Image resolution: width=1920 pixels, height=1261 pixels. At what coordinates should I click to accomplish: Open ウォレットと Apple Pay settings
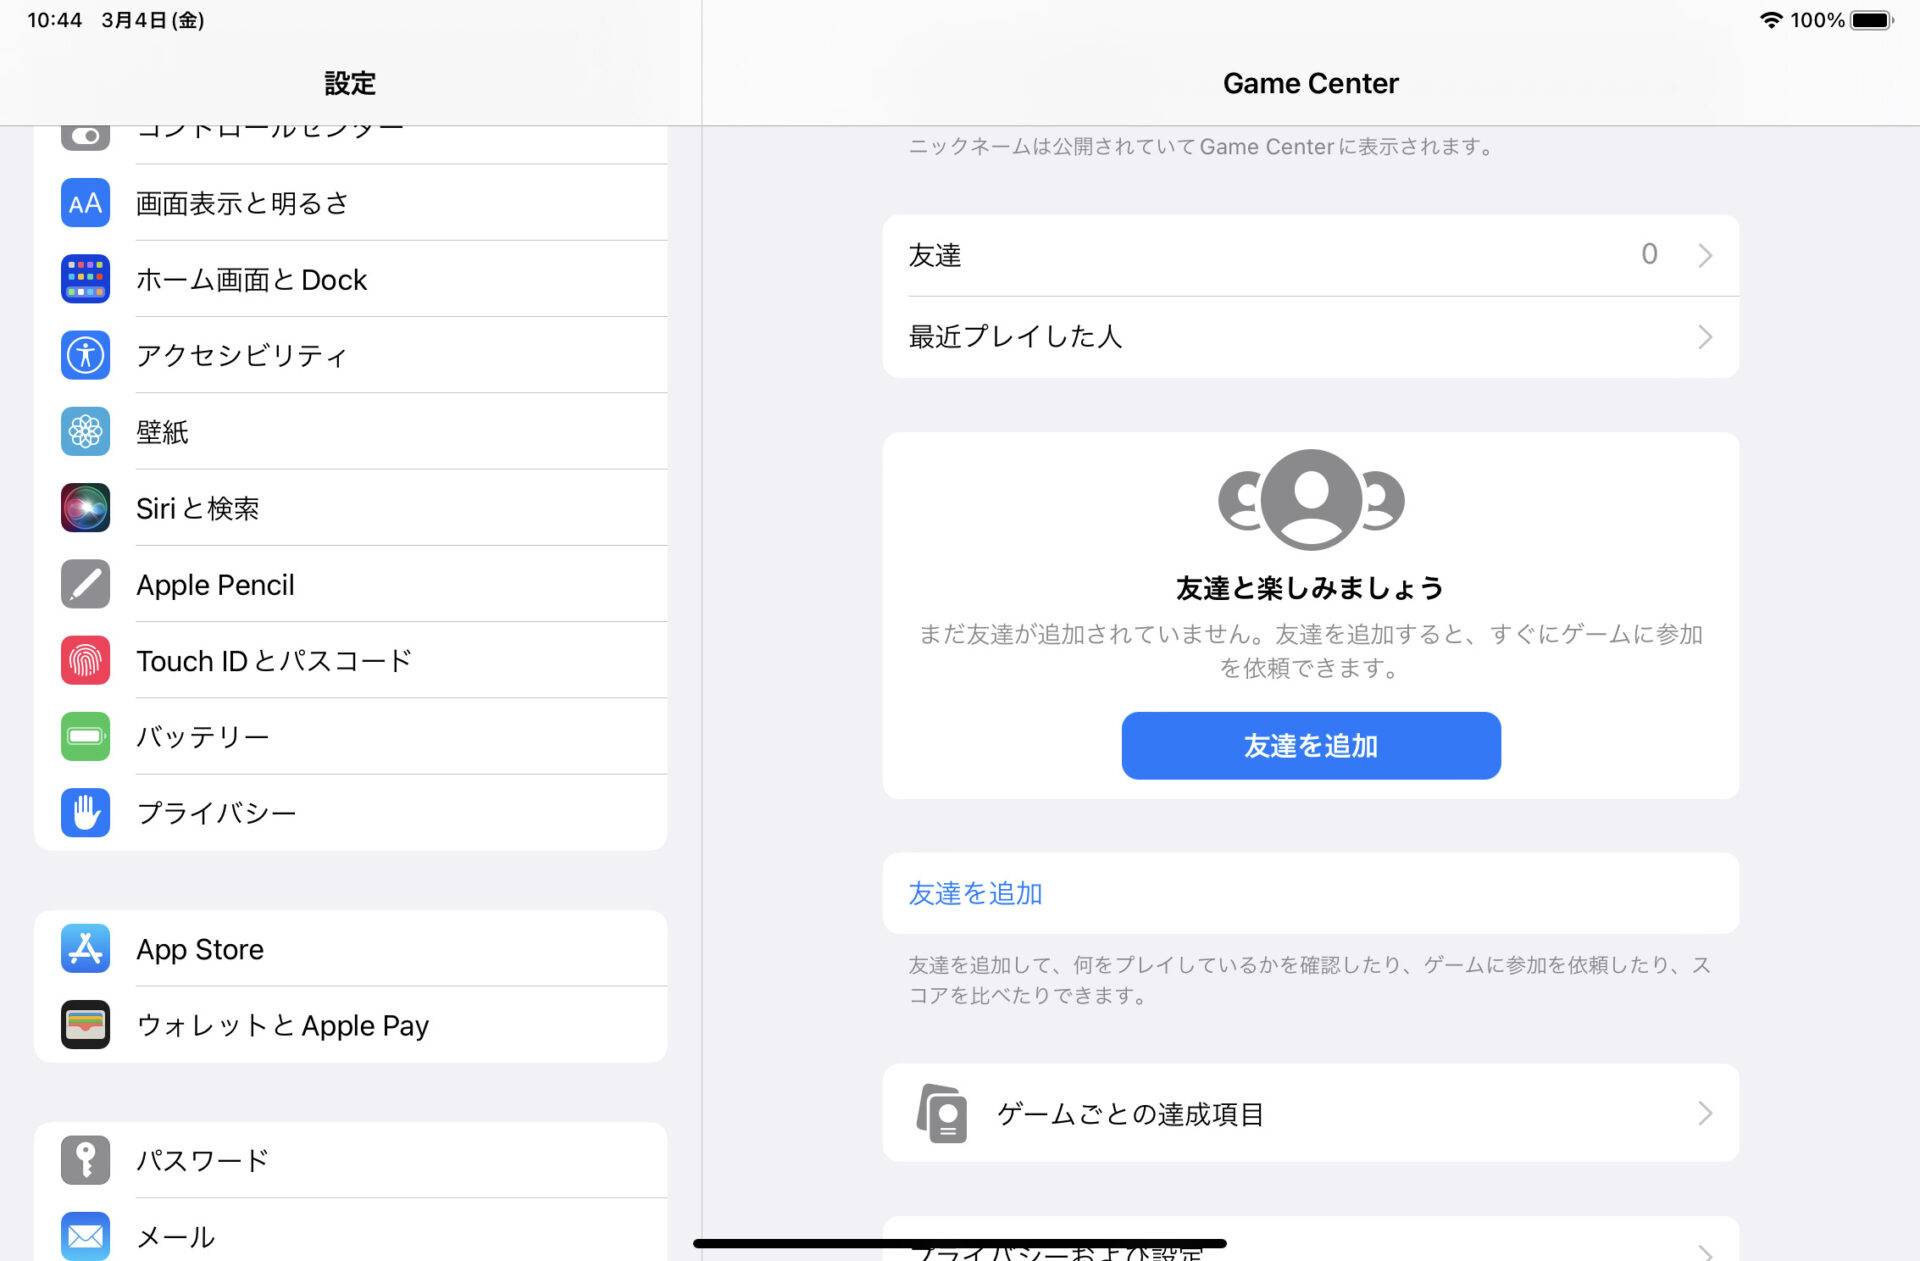coord(350,1025)
